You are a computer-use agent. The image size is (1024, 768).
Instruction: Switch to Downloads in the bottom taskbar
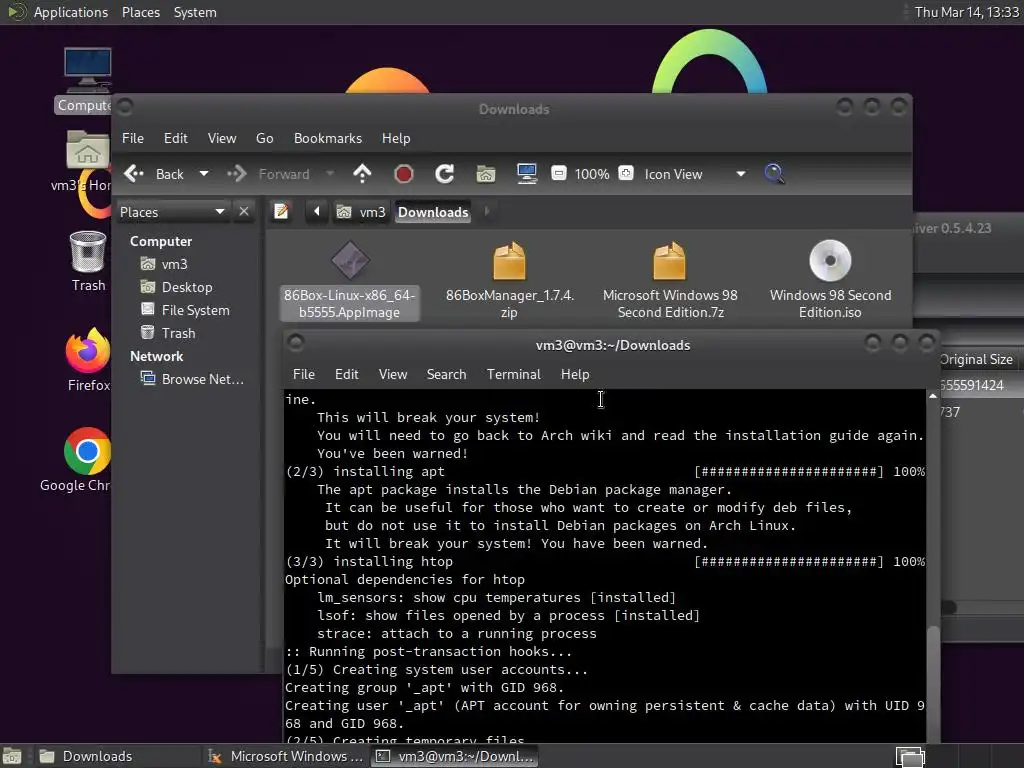click(x=116, y=756)
